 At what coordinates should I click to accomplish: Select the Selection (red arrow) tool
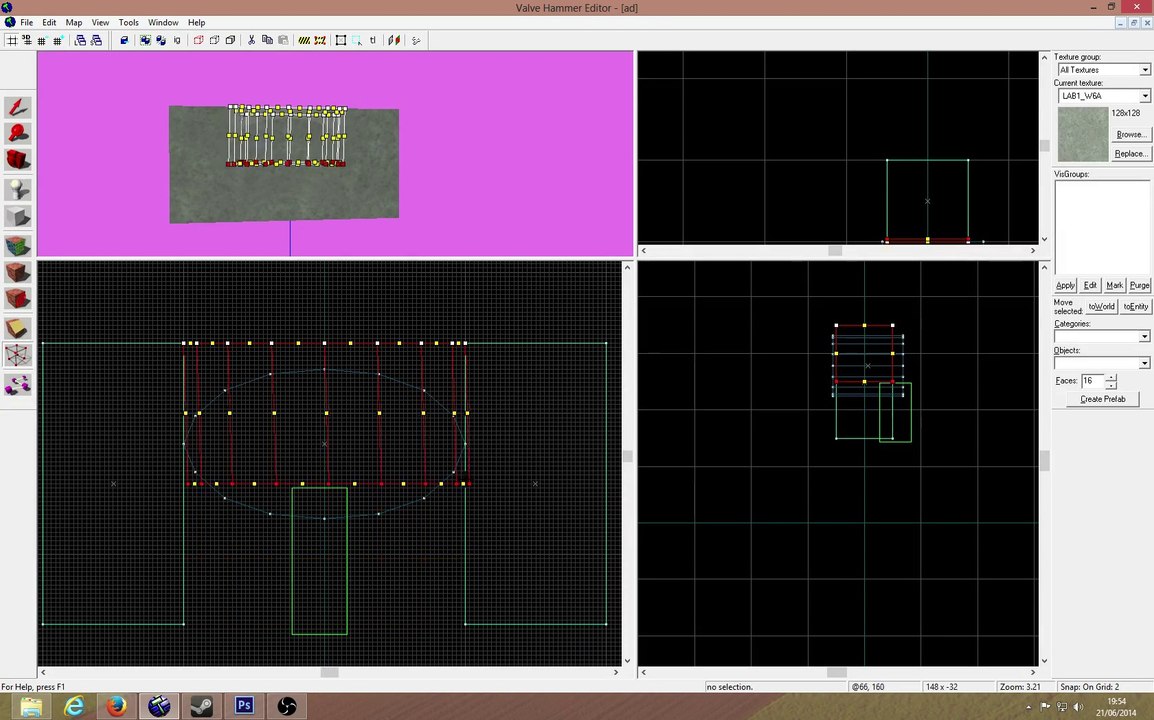18,107
